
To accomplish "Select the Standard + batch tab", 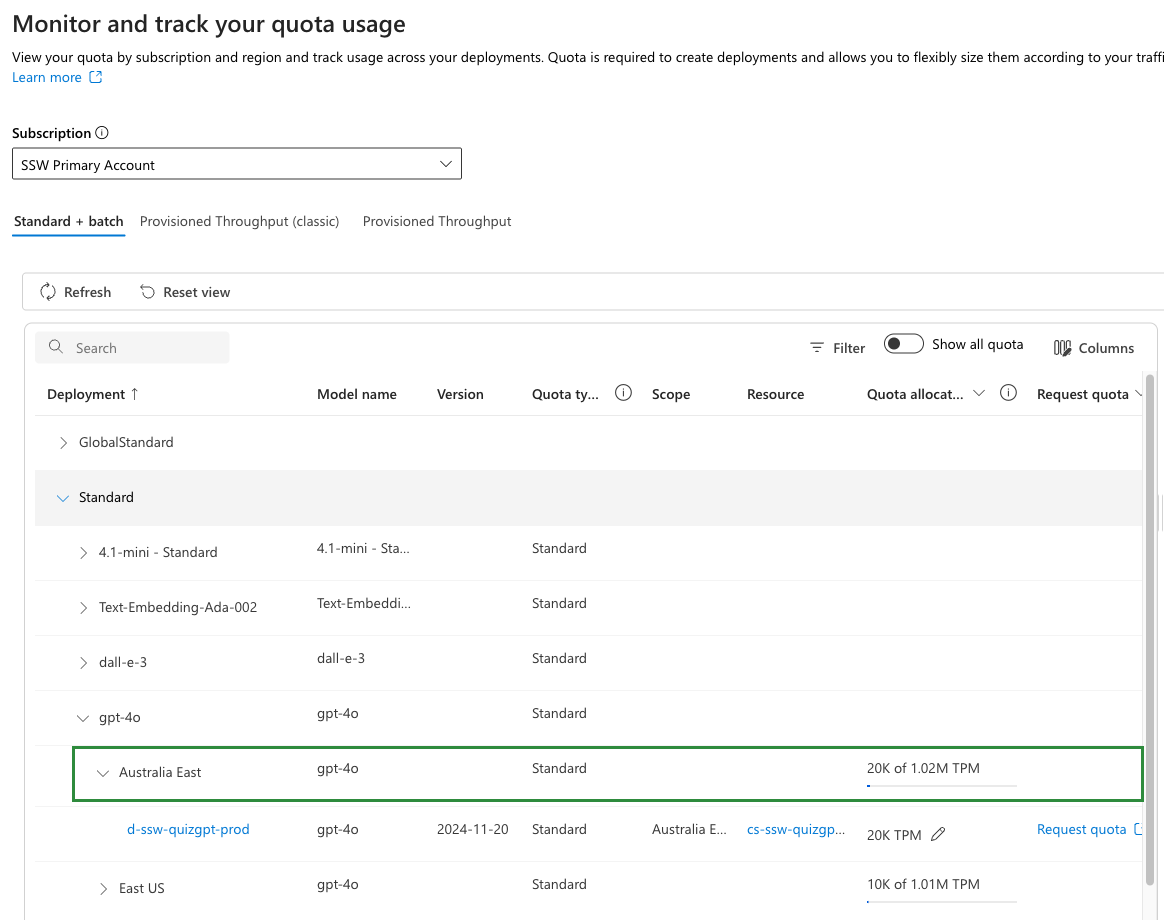I will 68,221.
